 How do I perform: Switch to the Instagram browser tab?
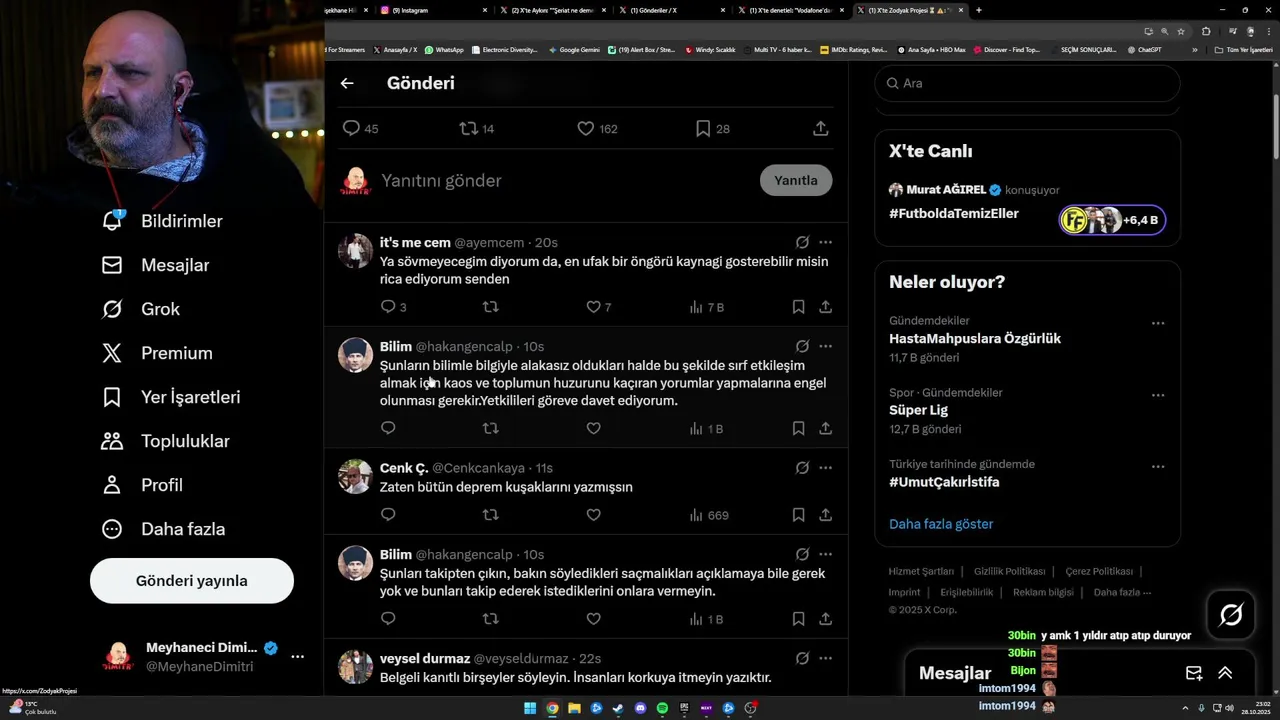pyautogui.click(x=433, y=10)
